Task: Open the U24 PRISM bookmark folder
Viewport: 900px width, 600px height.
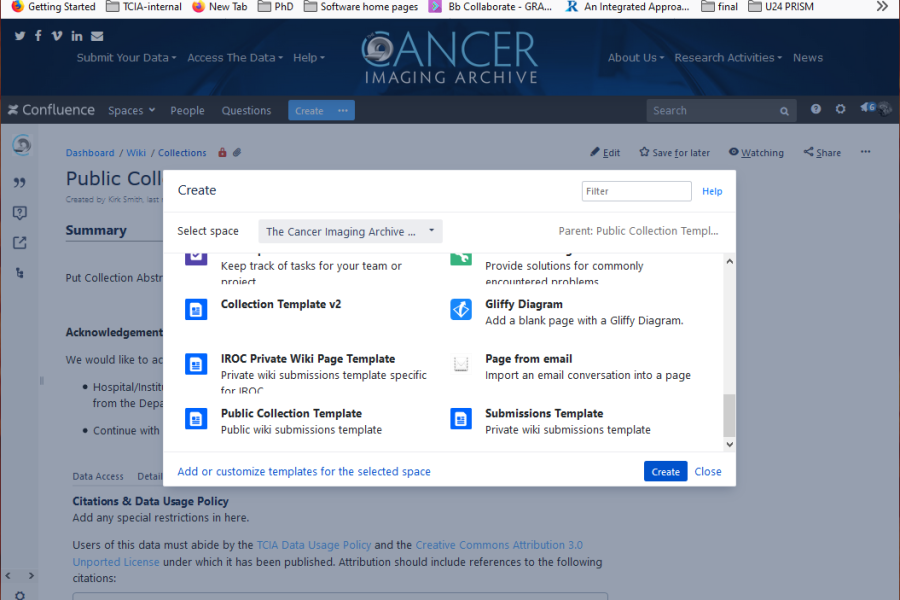Action: [781, 6]
